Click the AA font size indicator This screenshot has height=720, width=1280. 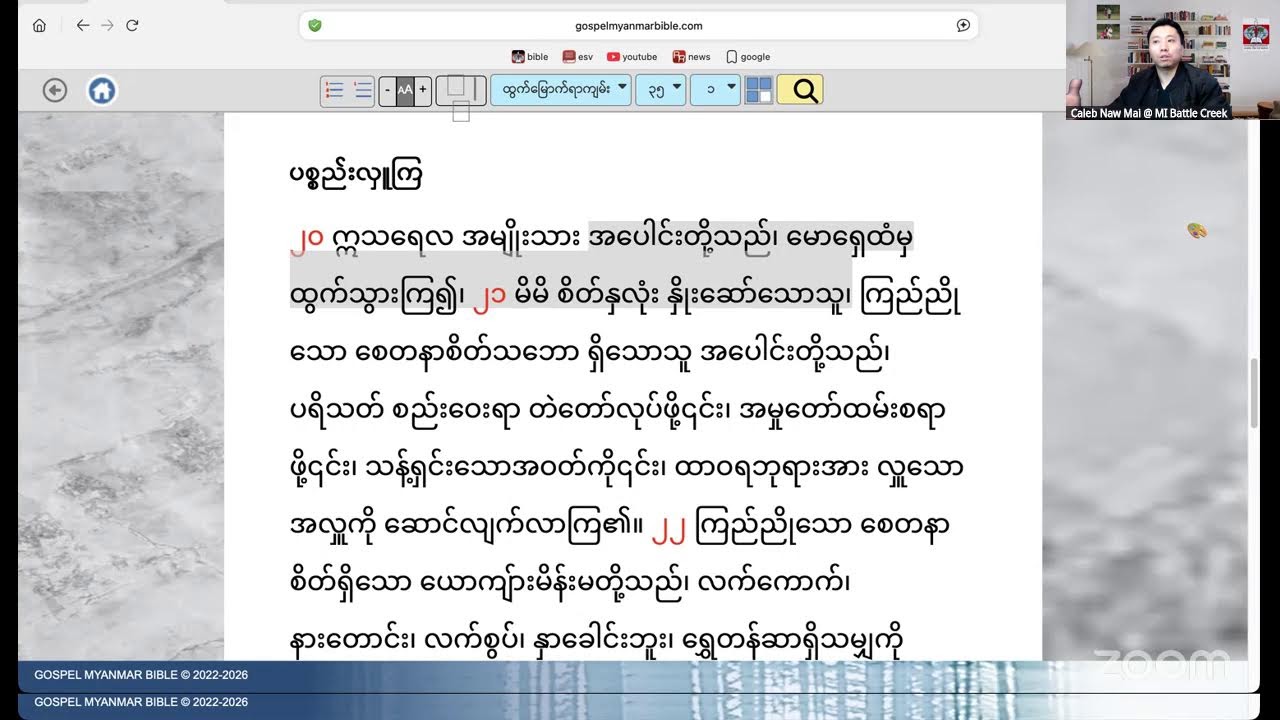(405, 90)
